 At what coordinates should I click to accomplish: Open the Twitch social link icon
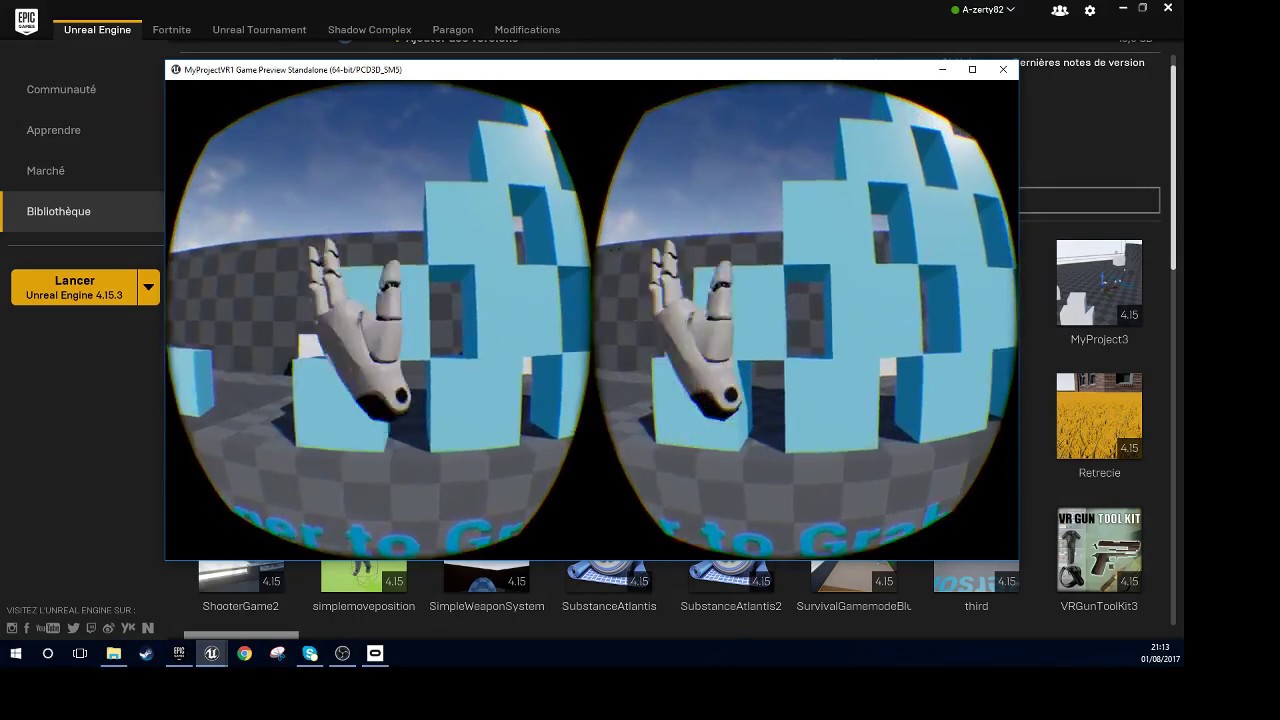pyautogui.click(x=91, y=628)
